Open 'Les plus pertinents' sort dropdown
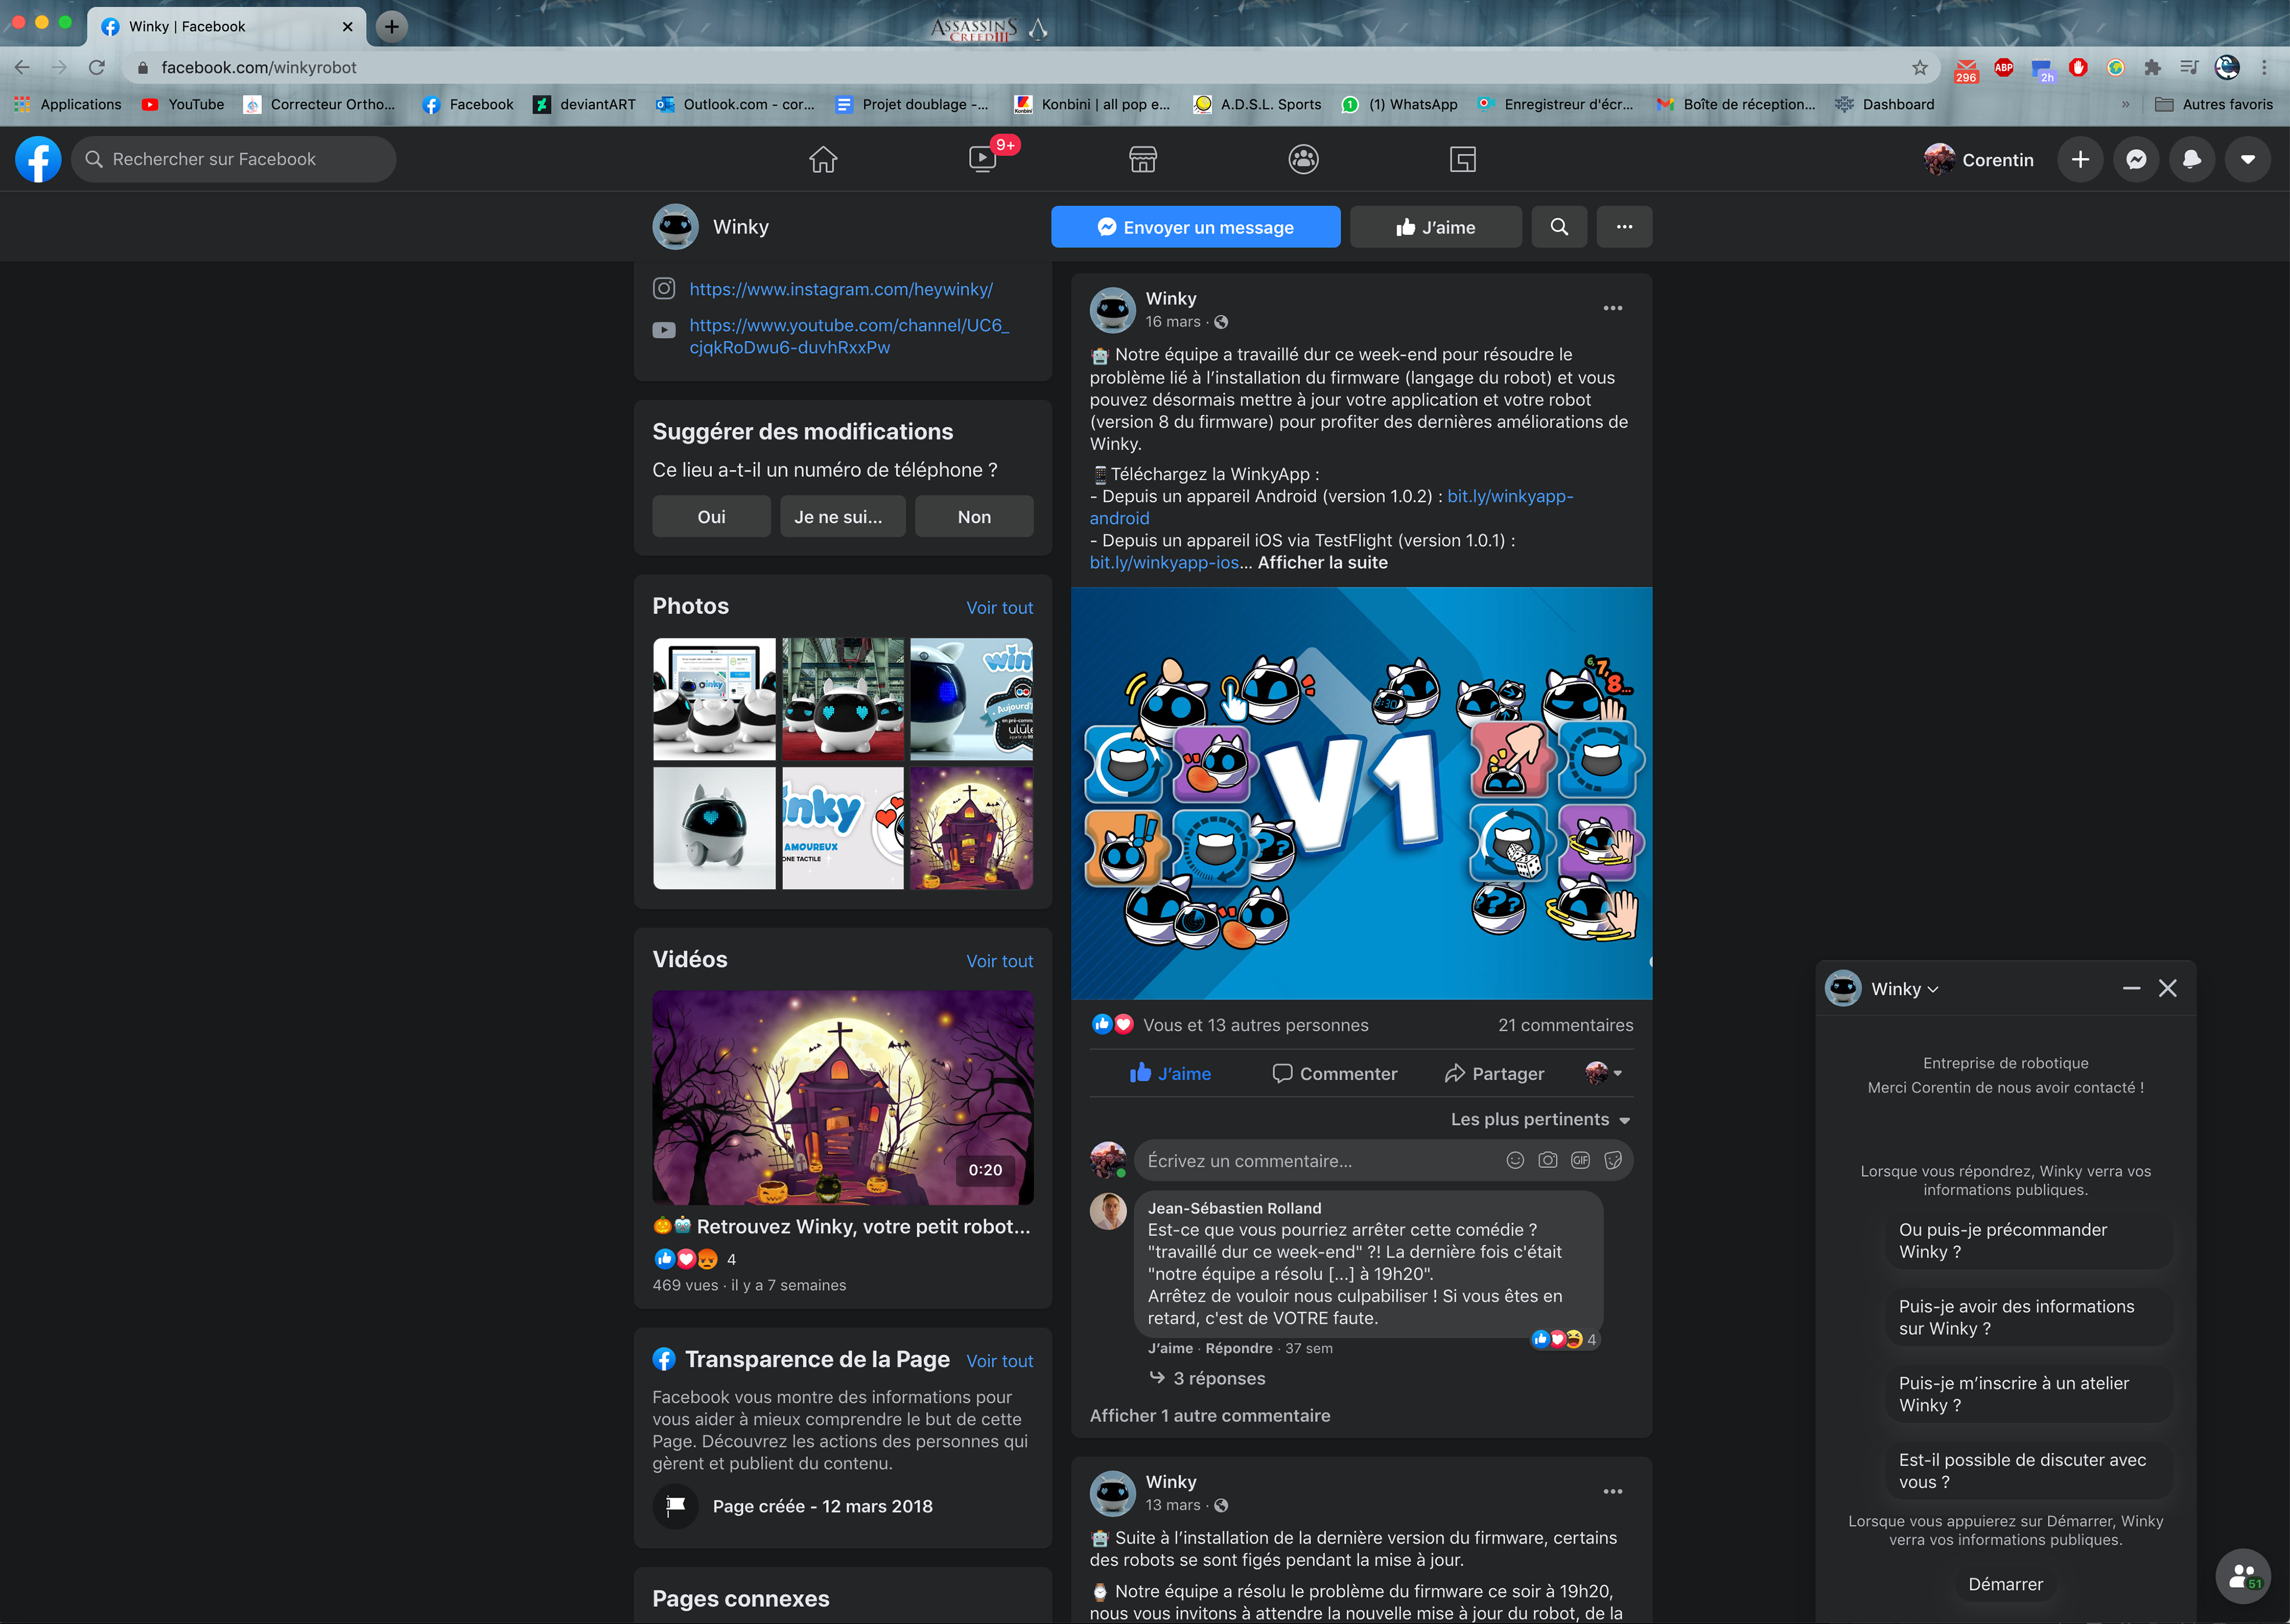Image resolution: width=2290 pixels, height=1624 pixels. (x=1540, y=1119)
